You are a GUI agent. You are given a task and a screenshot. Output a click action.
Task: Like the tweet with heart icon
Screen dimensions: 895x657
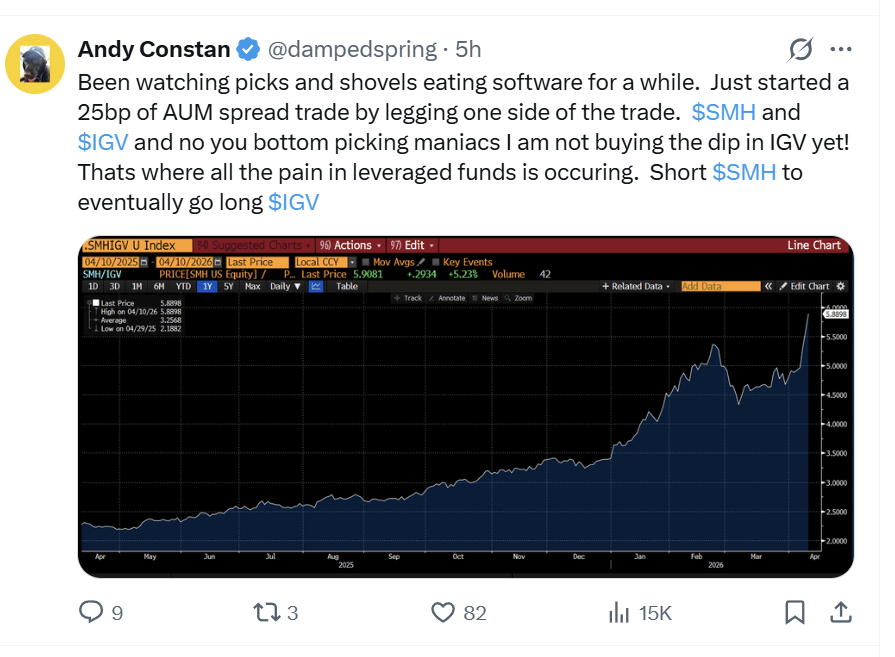pos(443,611)
